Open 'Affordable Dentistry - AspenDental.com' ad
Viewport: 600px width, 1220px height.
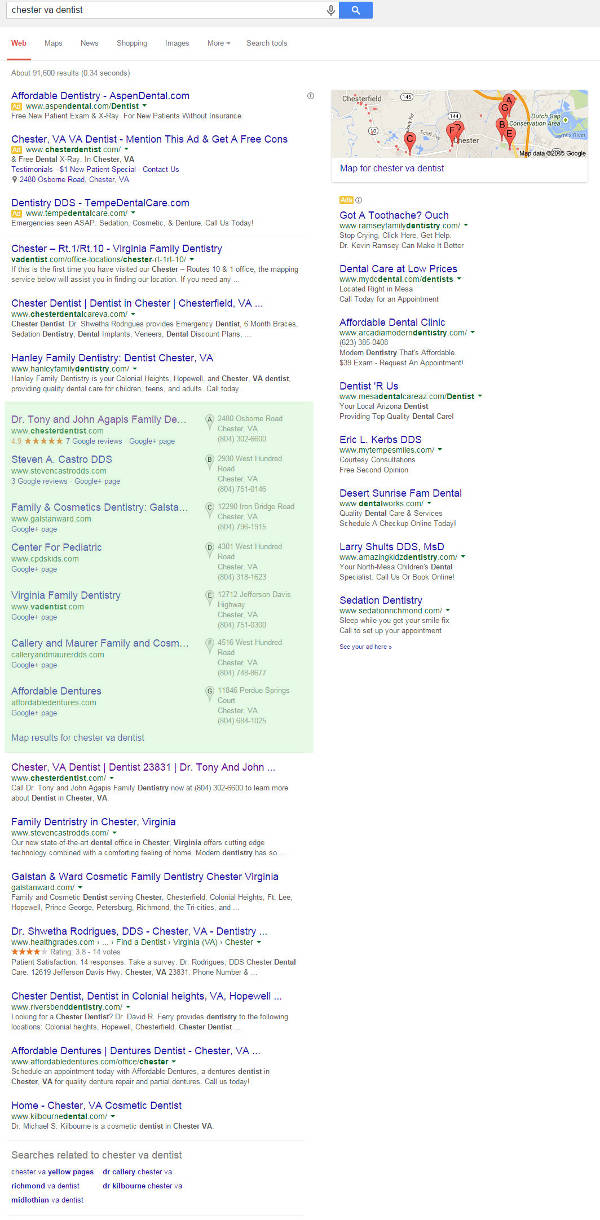coord(100,96)
